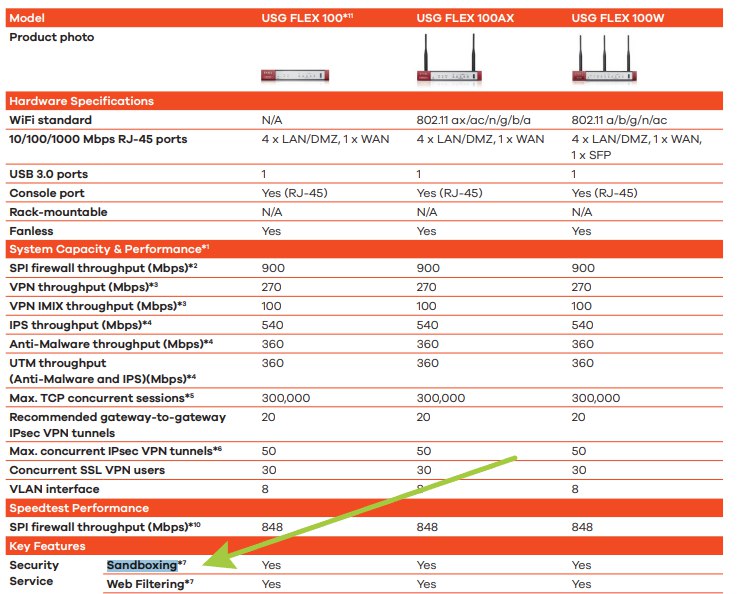This screenshot has width=747, height=594.
Task: Click the USG FLEX 100W product photo
Action: (x=604, y=59)
